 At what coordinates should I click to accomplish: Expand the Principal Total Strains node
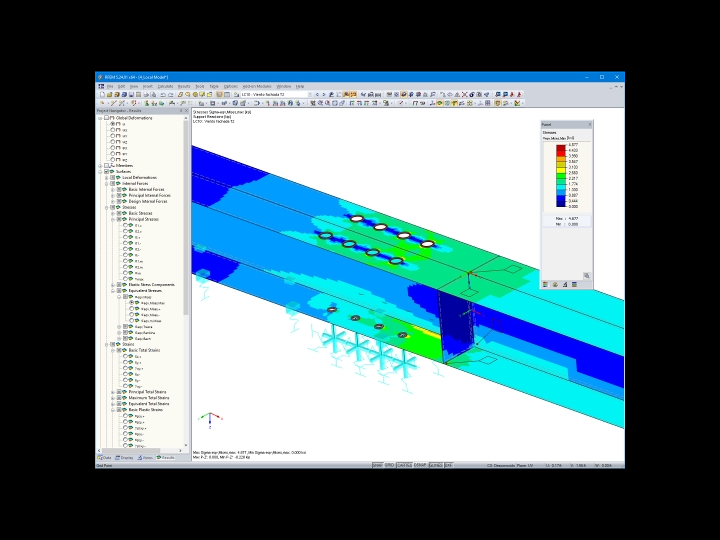tap(113, 392)
